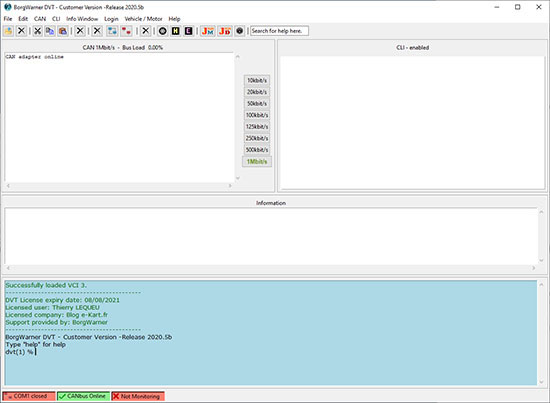
Task: Click the console scroll down arrow
Action: pos(541,382)
